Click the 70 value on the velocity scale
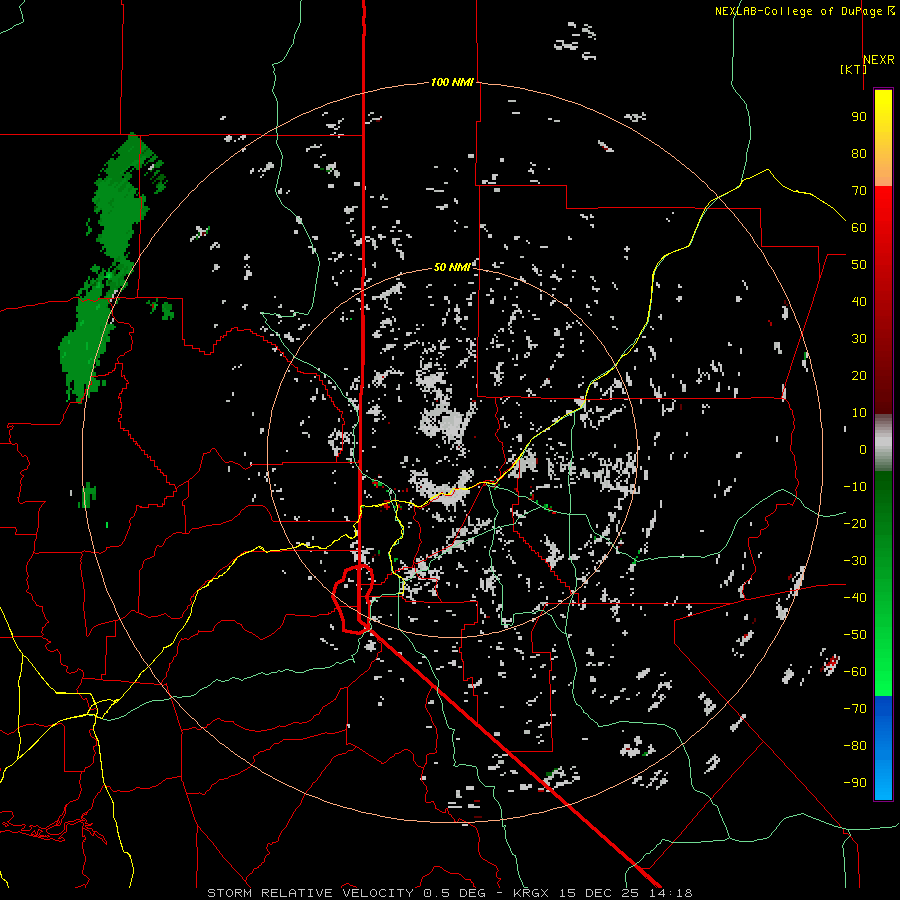900x900 pixels. tap(859, 191)
